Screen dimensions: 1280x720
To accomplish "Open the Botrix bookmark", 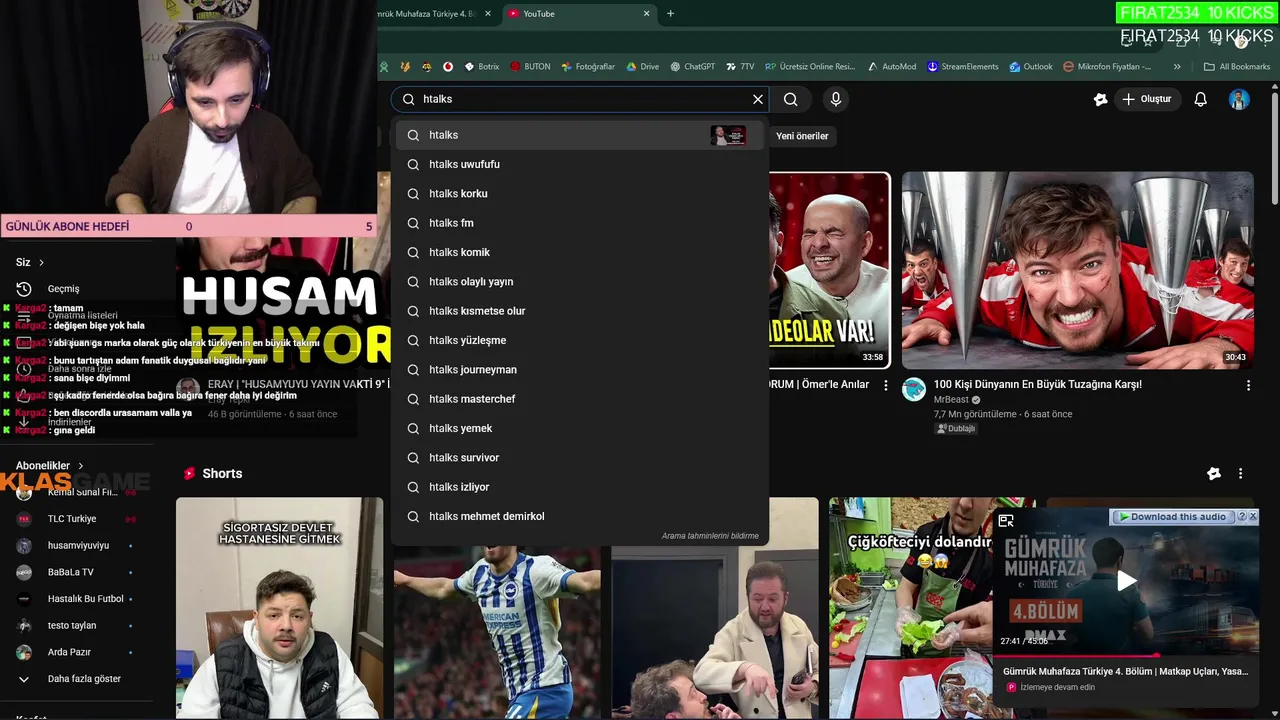I will [482, 67].
